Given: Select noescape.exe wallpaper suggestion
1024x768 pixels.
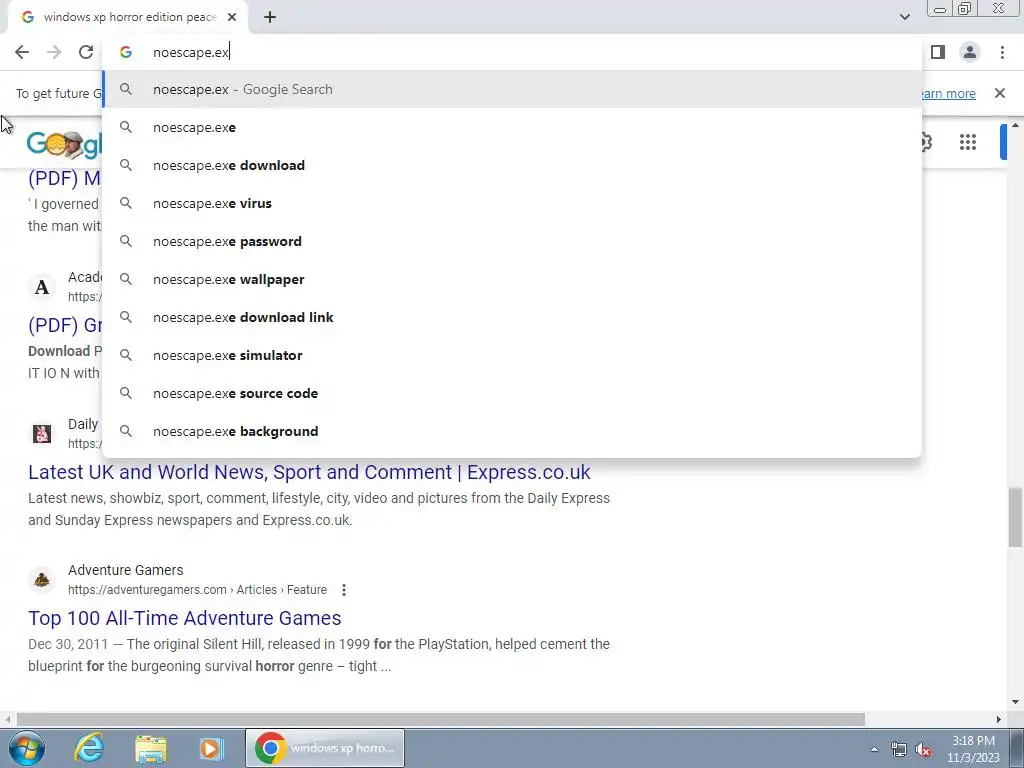Looking at the screenshot, I should tap(513, 279).
